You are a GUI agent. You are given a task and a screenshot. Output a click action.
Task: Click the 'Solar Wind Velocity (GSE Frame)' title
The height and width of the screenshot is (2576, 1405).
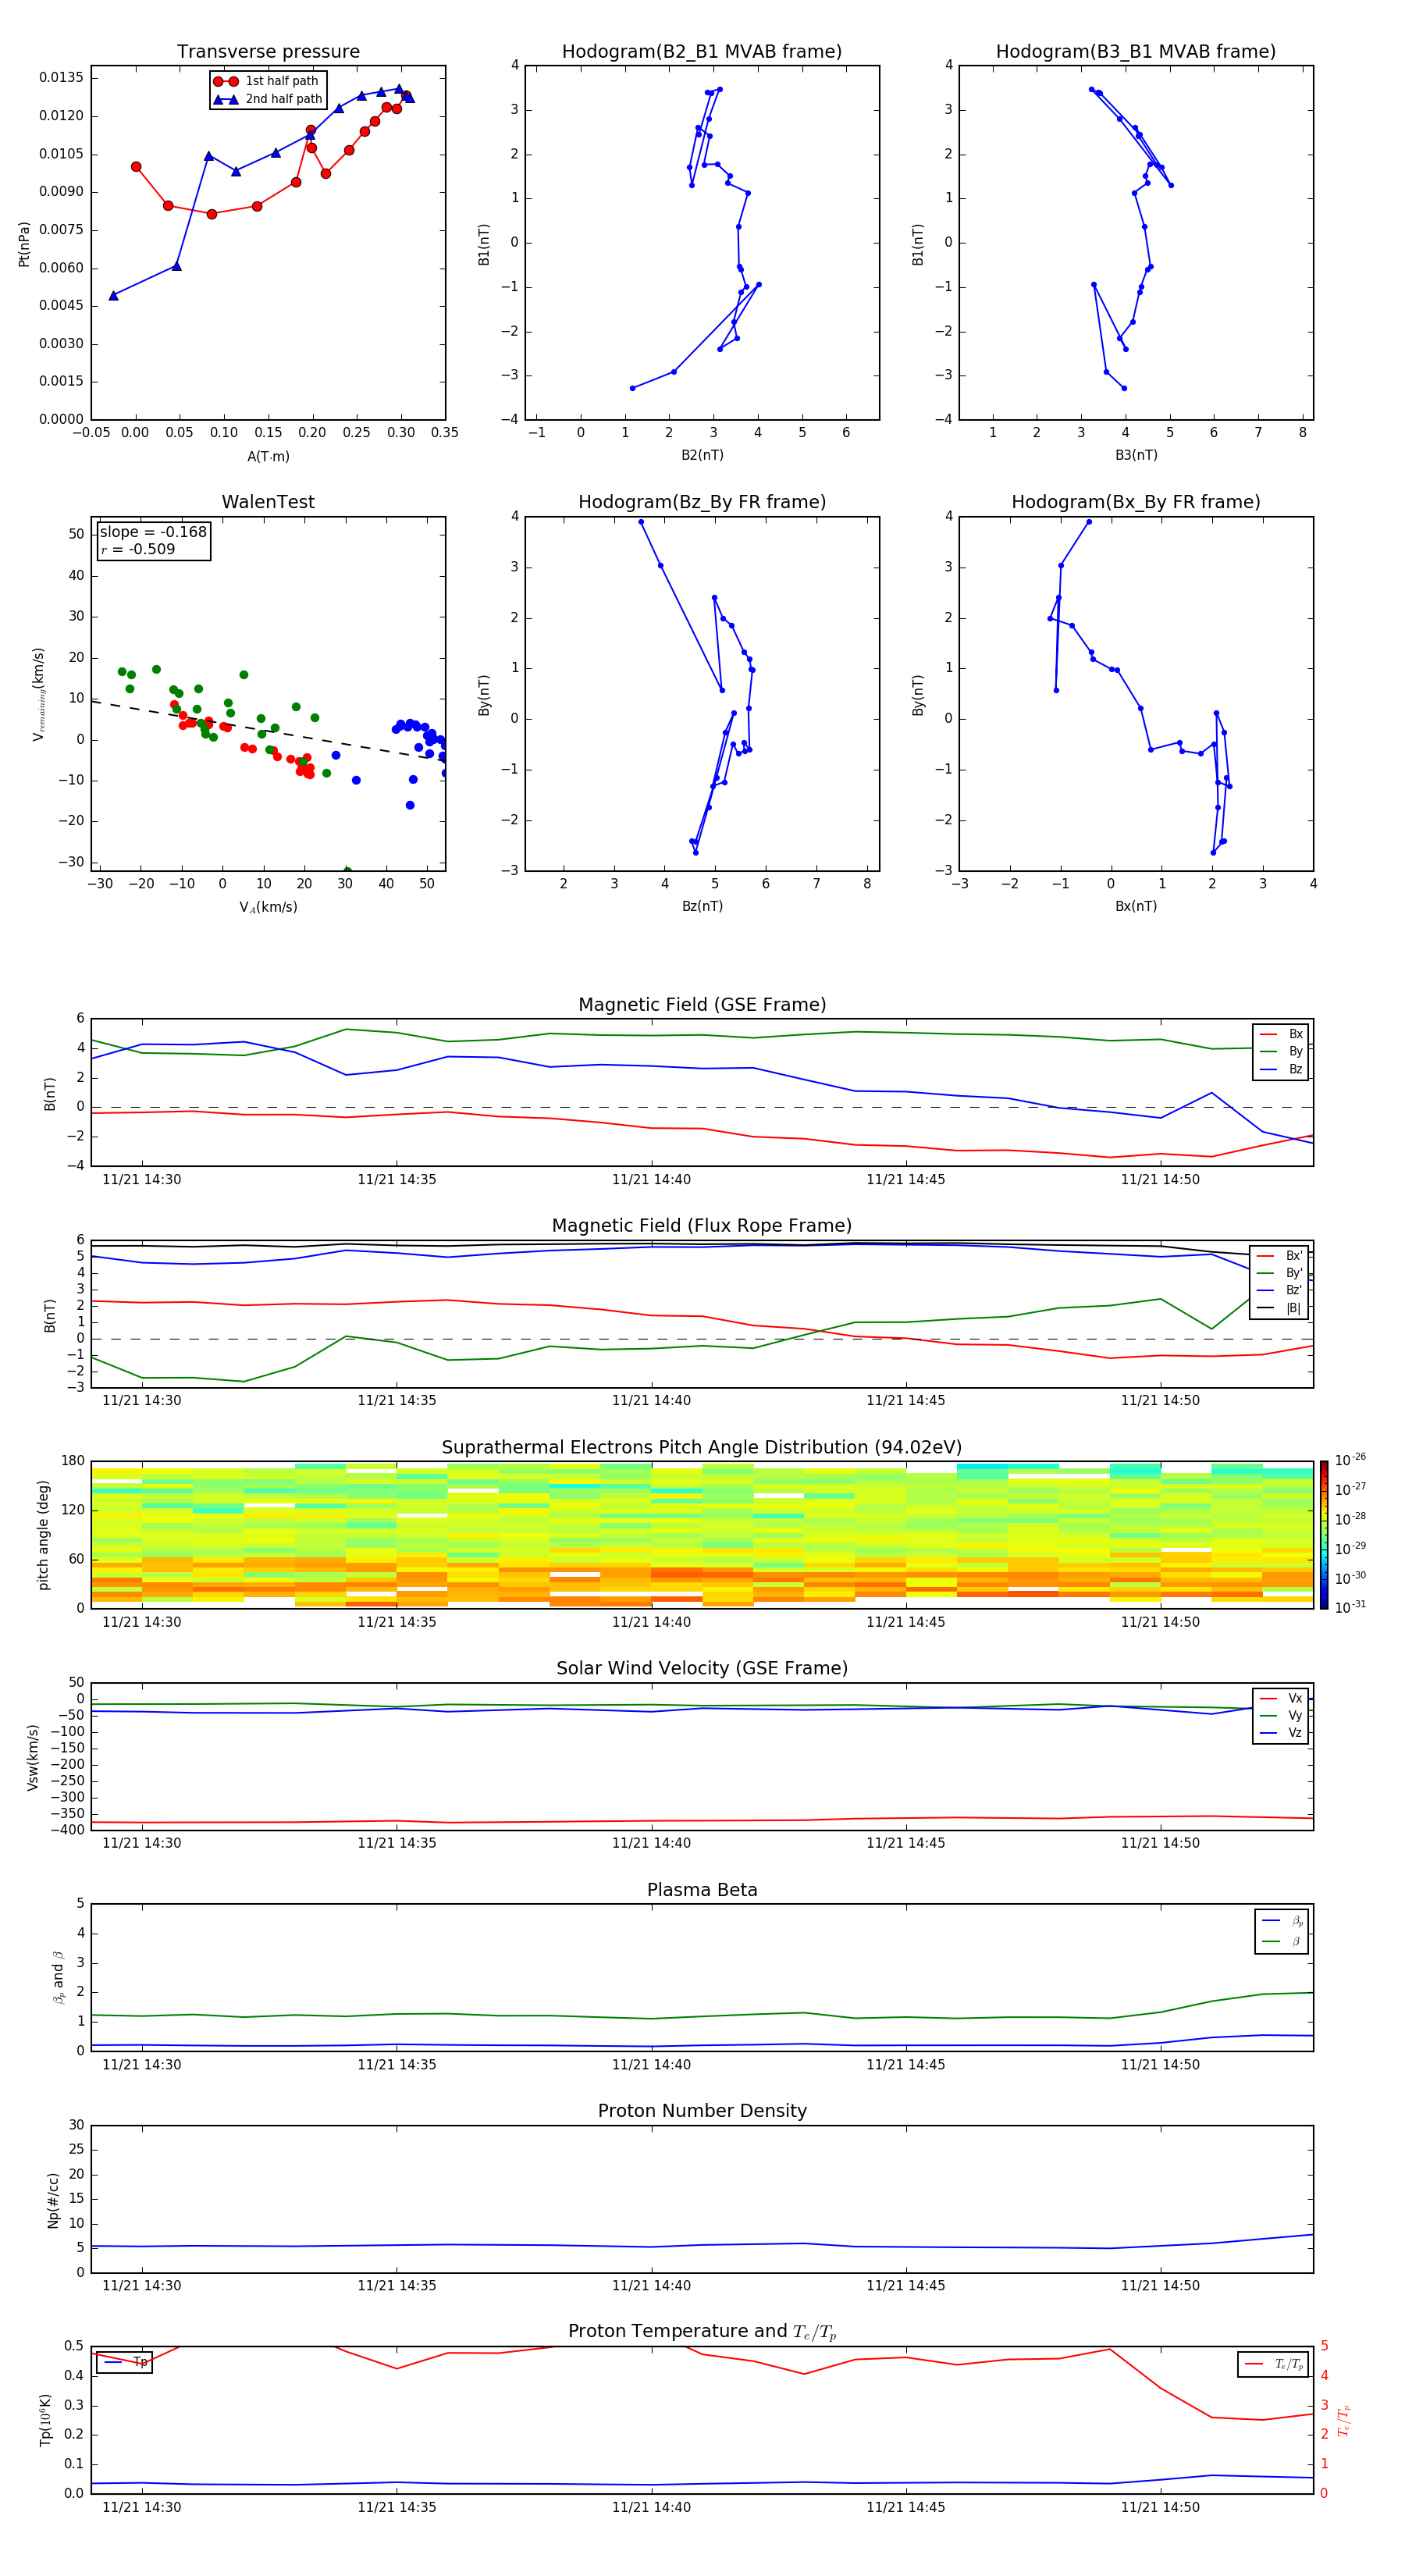coord(702,1668)
